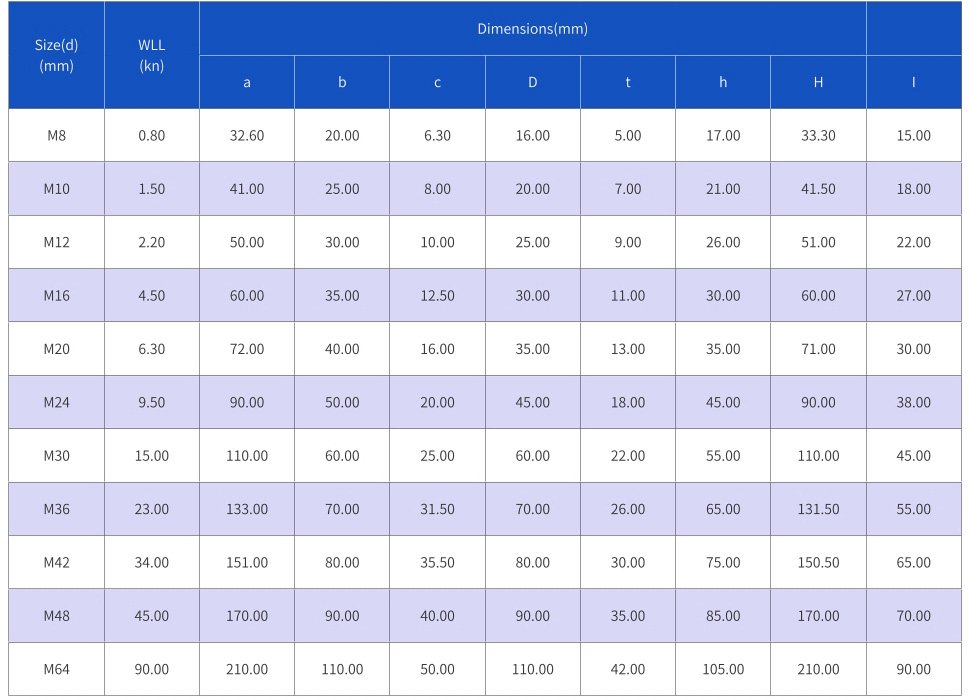
Task: Click the 'D' column header
Action: tap(532, 82)
